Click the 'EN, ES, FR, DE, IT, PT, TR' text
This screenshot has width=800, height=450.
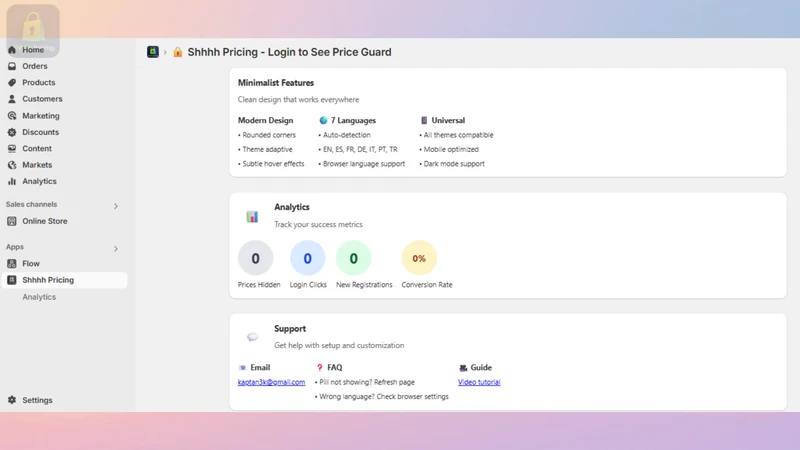(360, 149)
